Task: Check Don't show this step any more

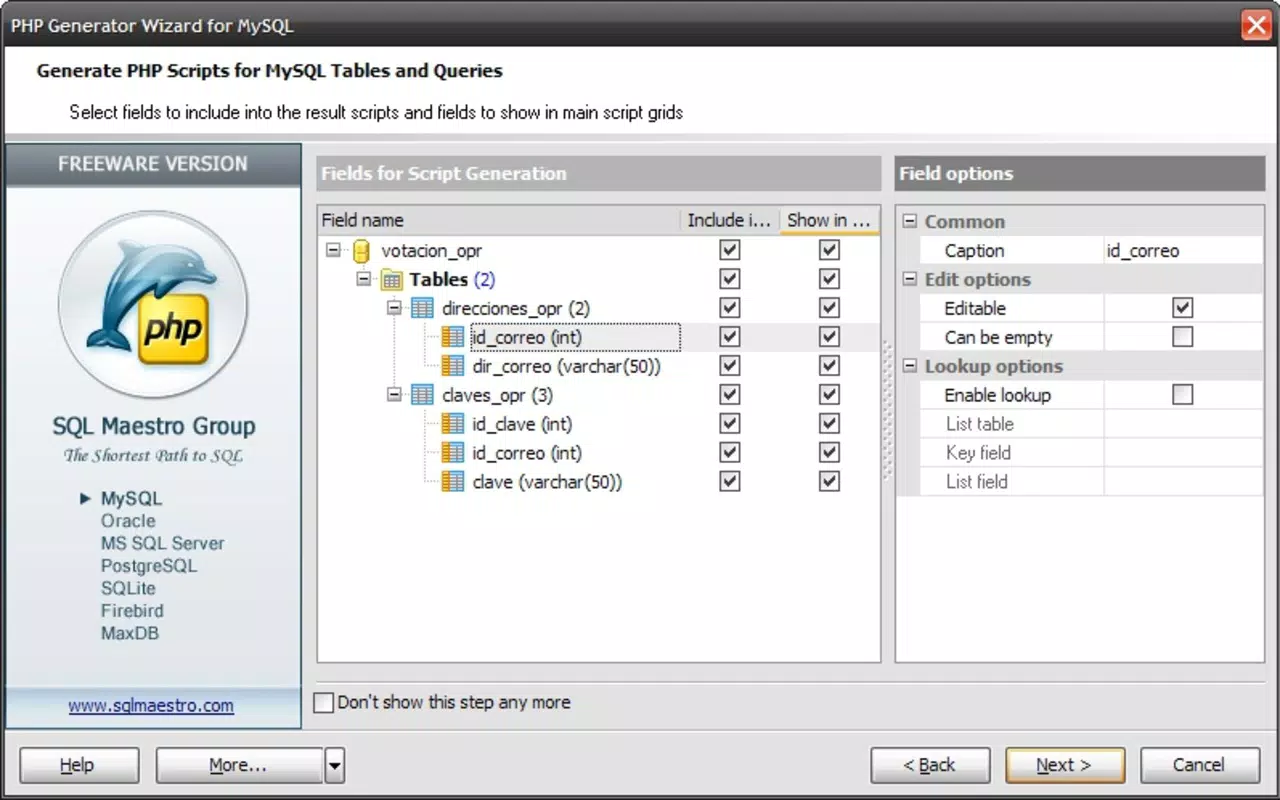Action: [324, 703]
